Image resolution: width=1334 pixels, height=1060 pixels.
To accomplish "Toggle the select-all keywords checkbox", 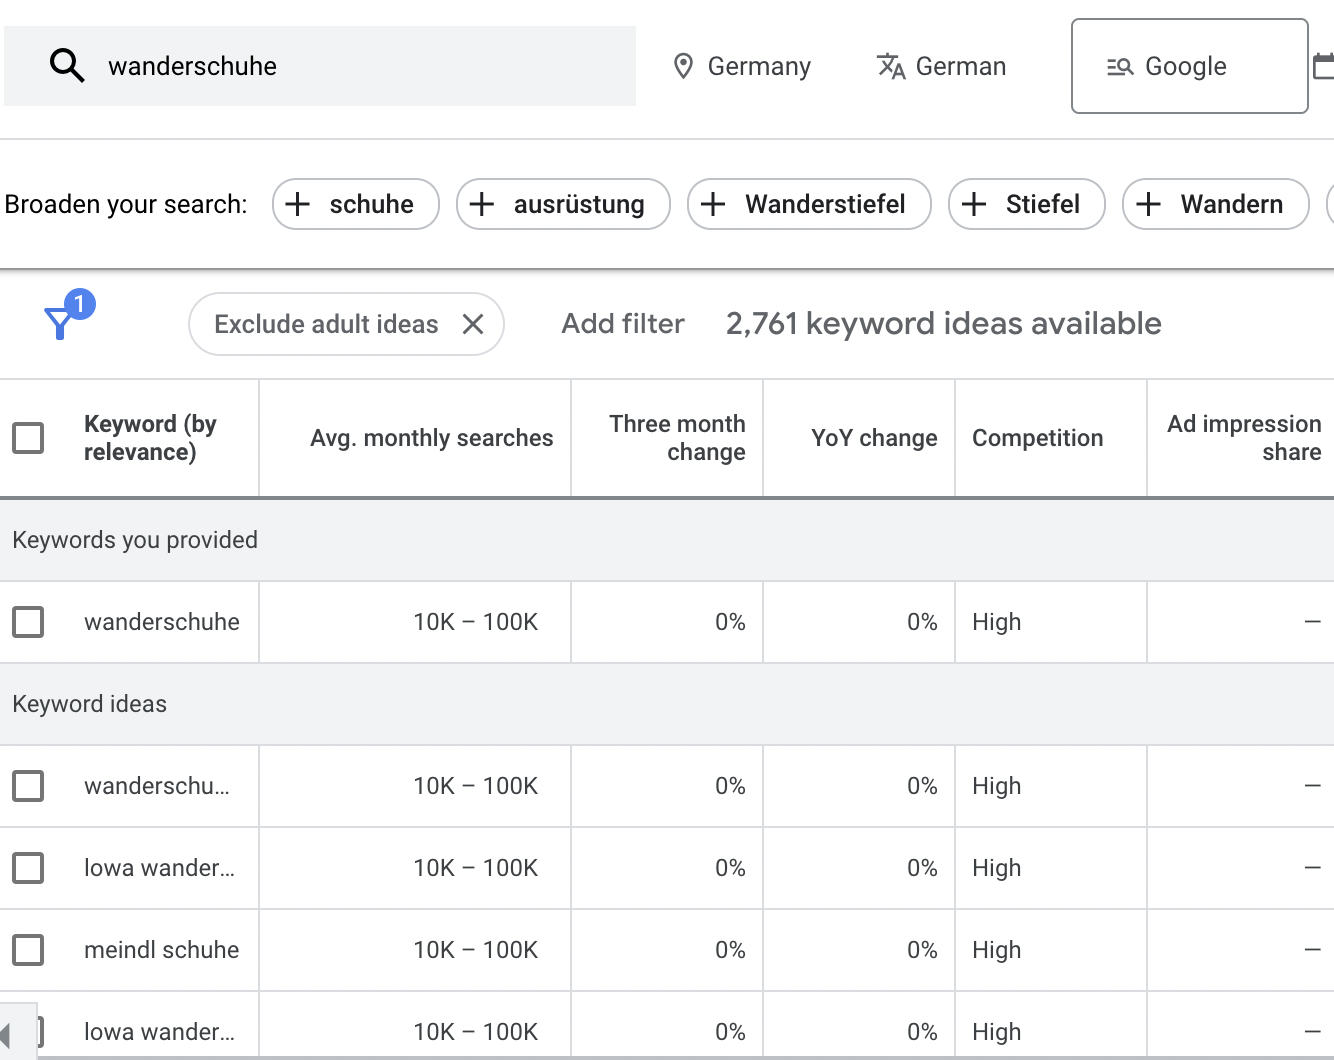I will tap(28, 438).
